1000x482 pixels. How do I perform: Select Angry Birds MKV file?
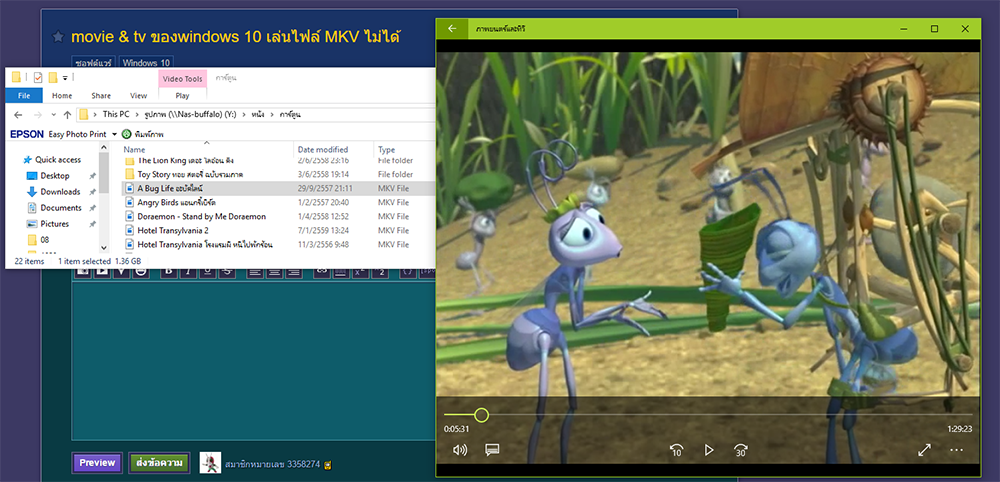[x=278, y=202]
